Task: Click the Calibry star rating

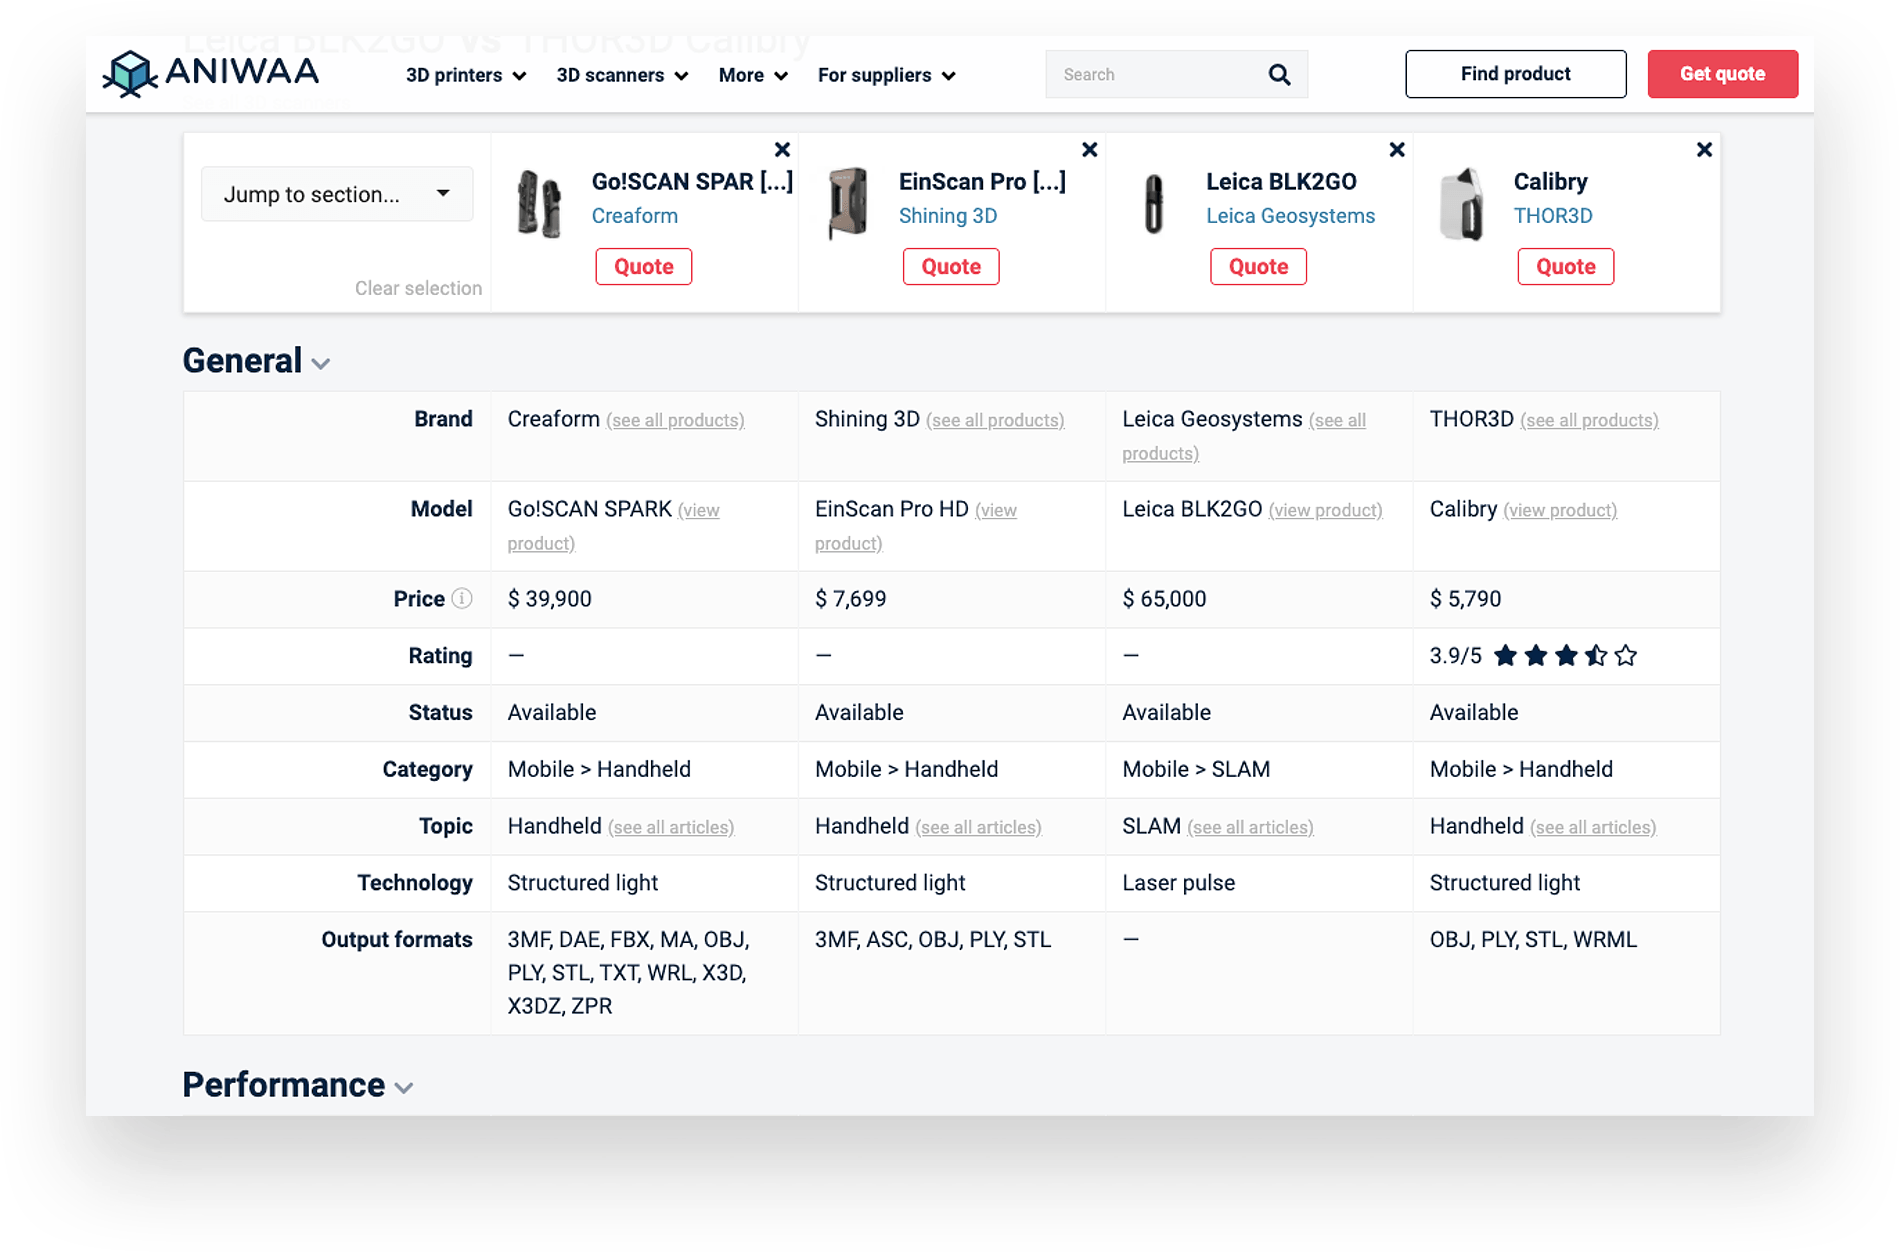Action: click(x=1565, y=656)
